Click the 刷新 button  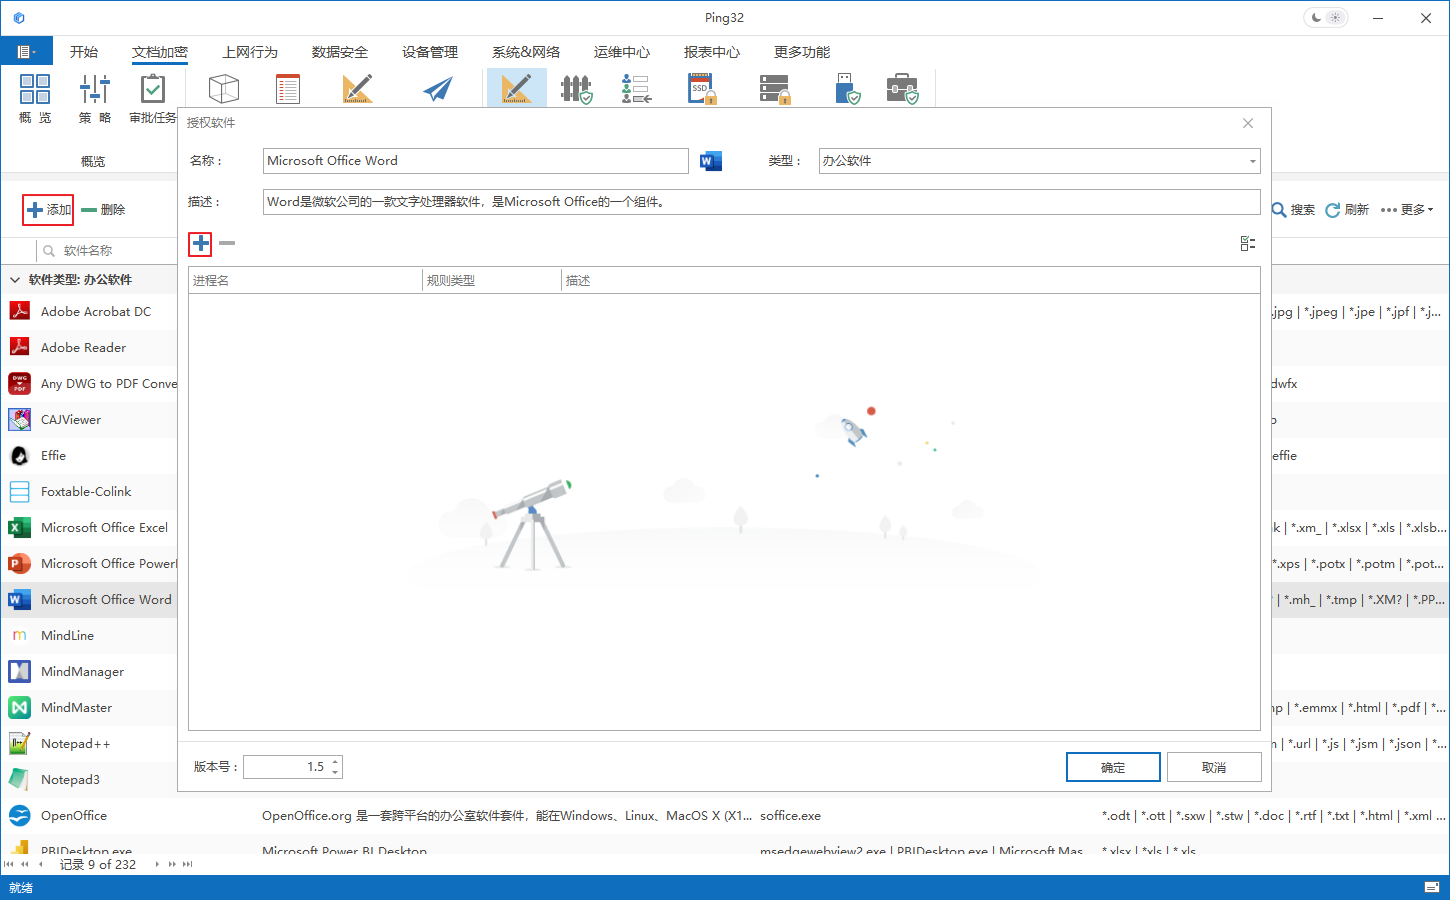(x=1347, y=210)
